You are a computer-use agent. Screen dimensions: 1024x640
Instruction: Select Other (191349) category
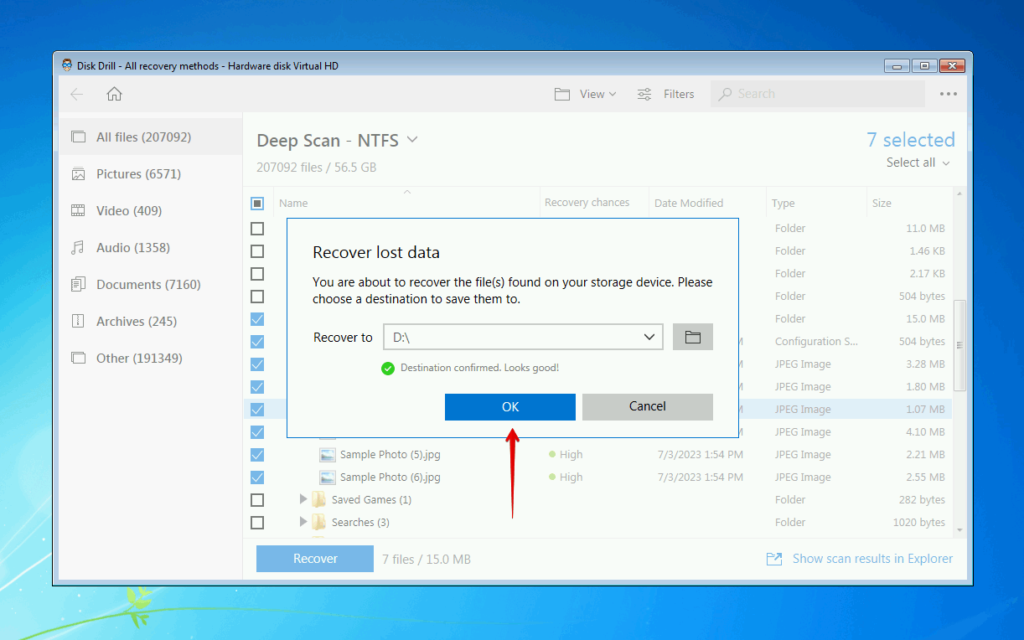tap(151, 358)
